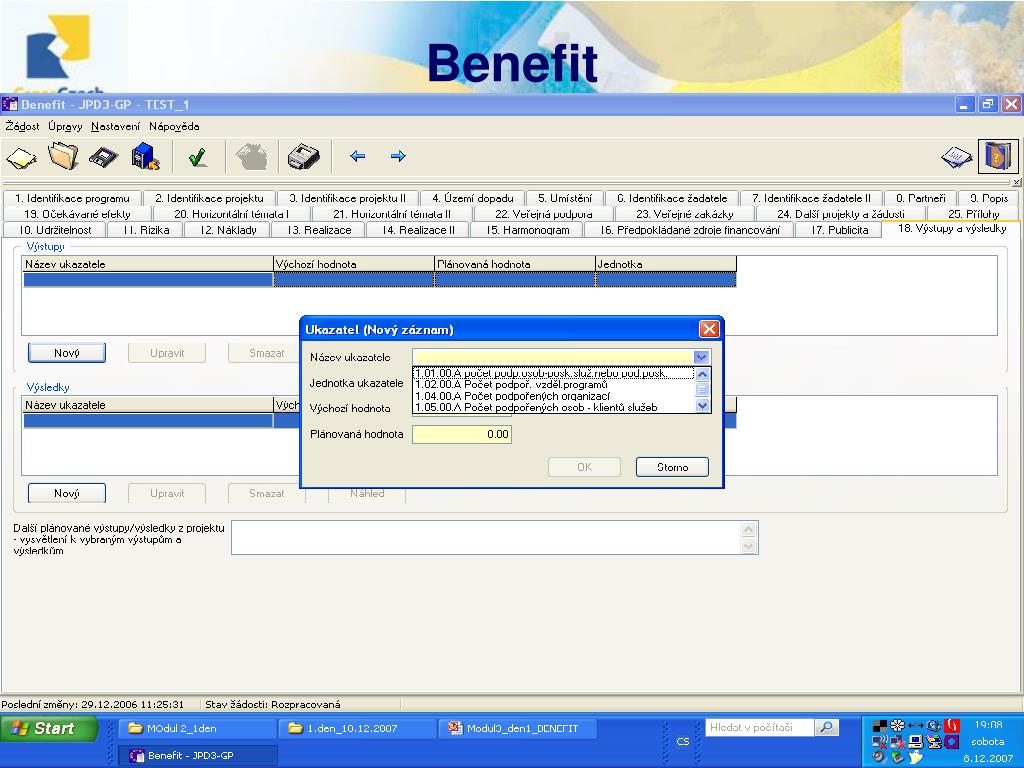Click the CS language indicator in taskbar
Image resolution: width=1024 pixels, height=768 pixels.
(x=682, y=741)
